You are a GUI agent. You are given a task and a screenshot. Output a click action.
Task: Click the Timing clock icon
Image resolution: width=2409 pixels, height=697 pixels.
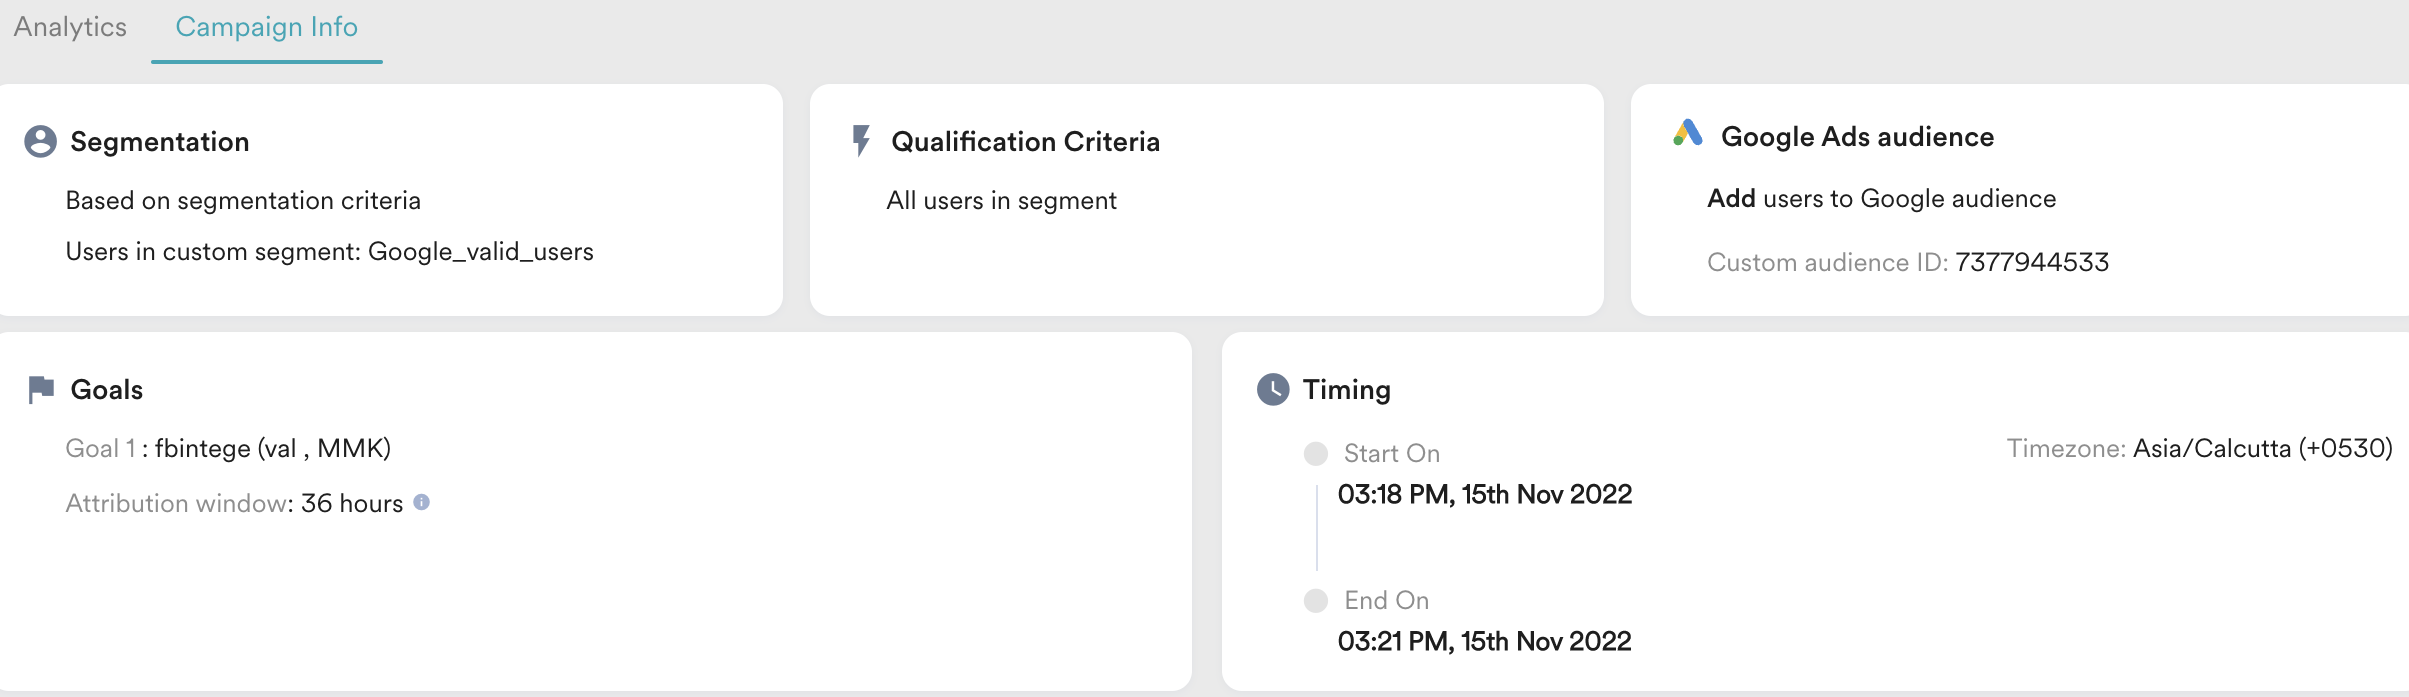1273,389
